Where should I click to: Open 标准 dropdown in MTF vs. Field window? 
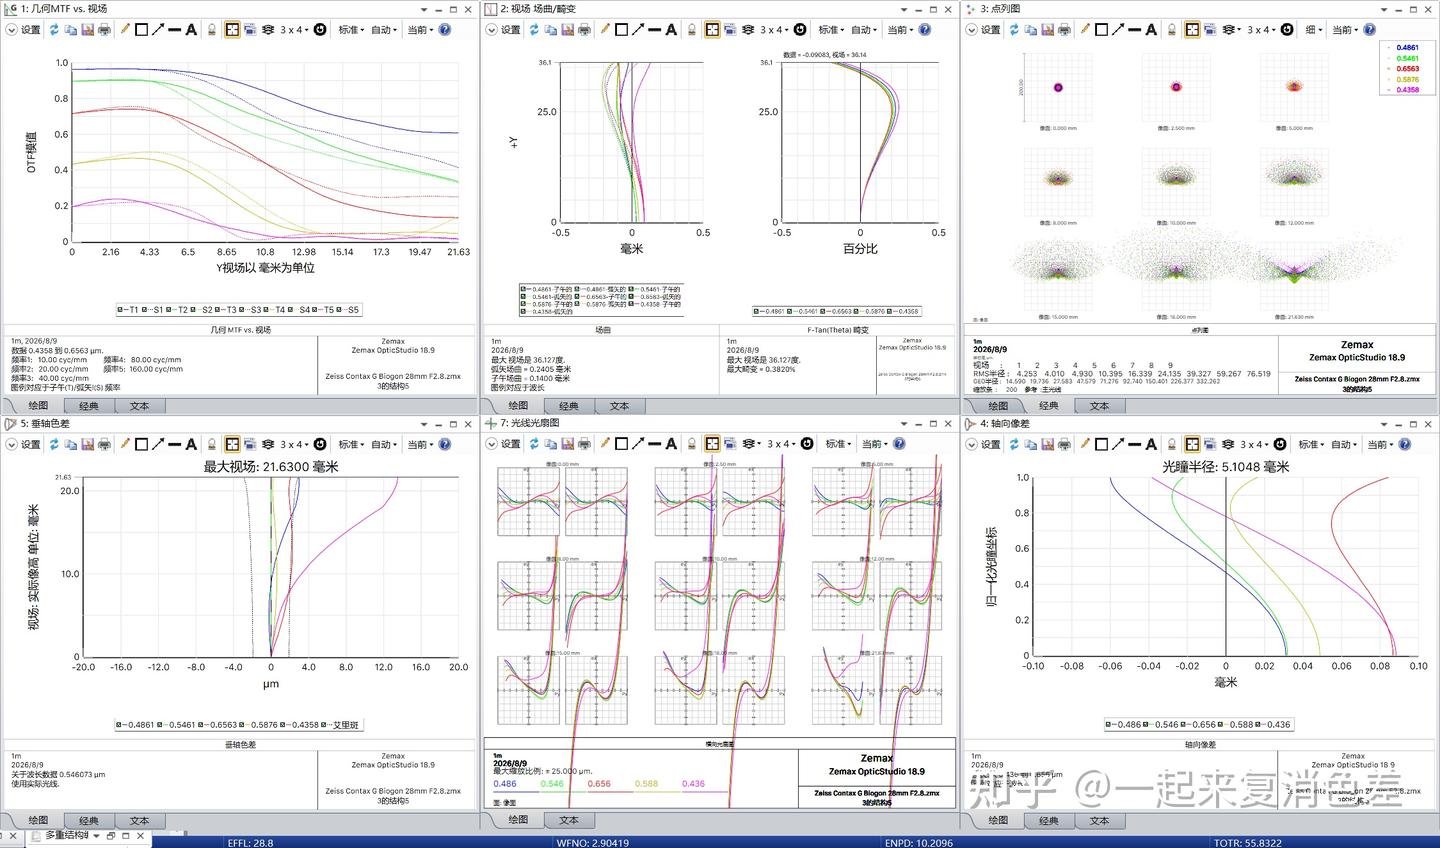pyautogui.click(x=351, y=30)
